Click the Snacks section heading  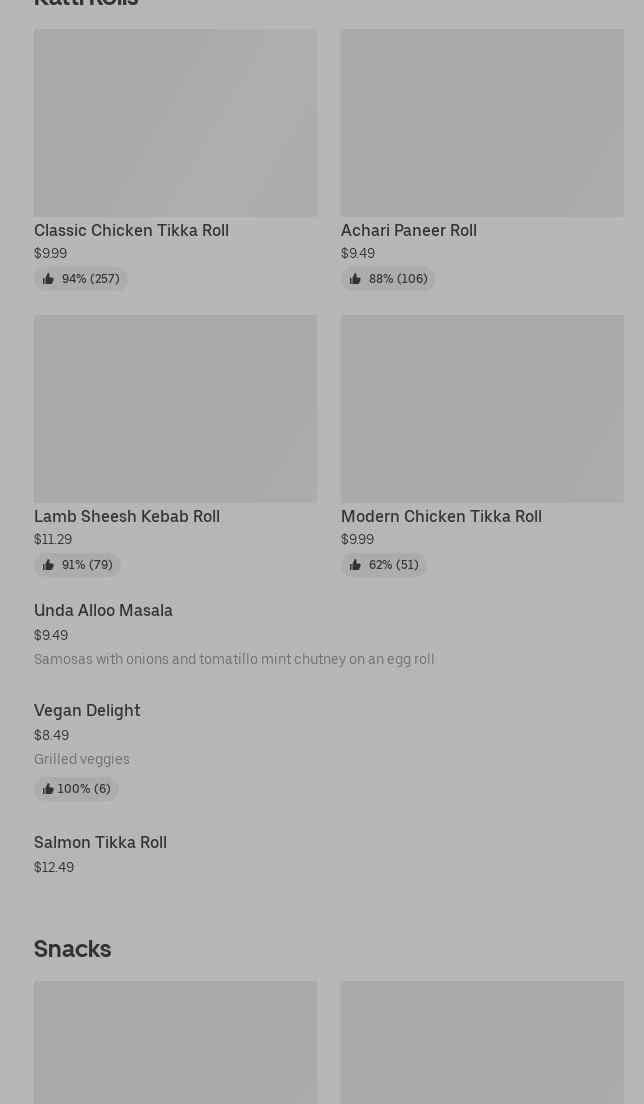point(72,948)
